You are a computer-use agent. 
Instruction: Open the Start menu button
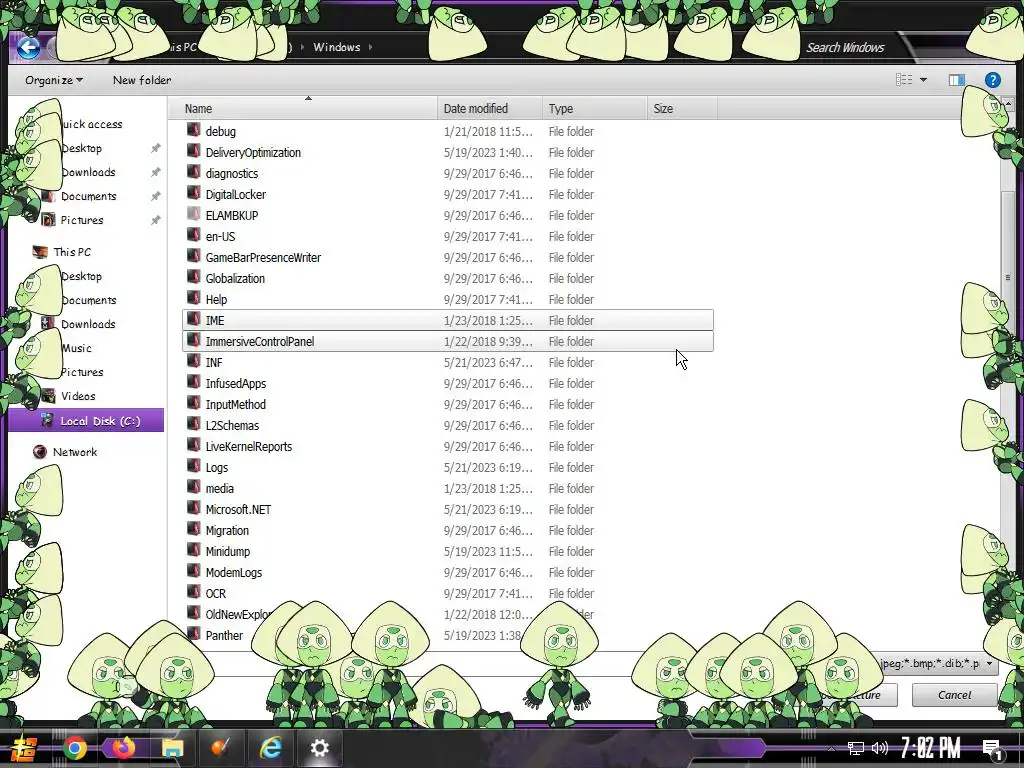pos(24,748)
